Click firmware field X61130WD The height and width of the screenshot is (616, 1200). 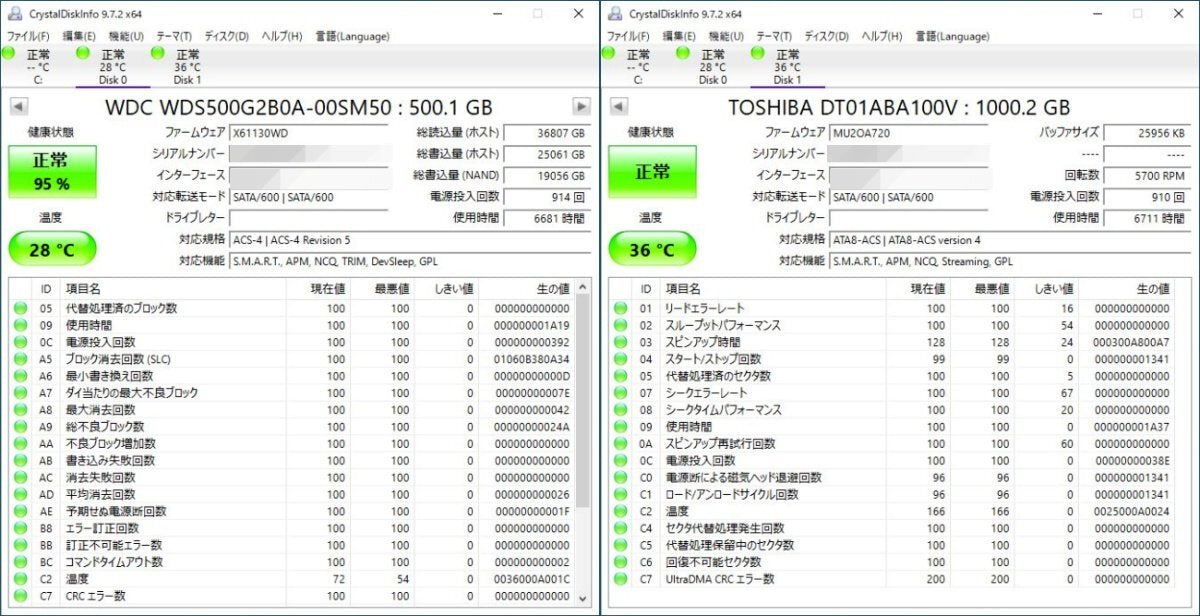pyautogui.click(x=311, y=132)
